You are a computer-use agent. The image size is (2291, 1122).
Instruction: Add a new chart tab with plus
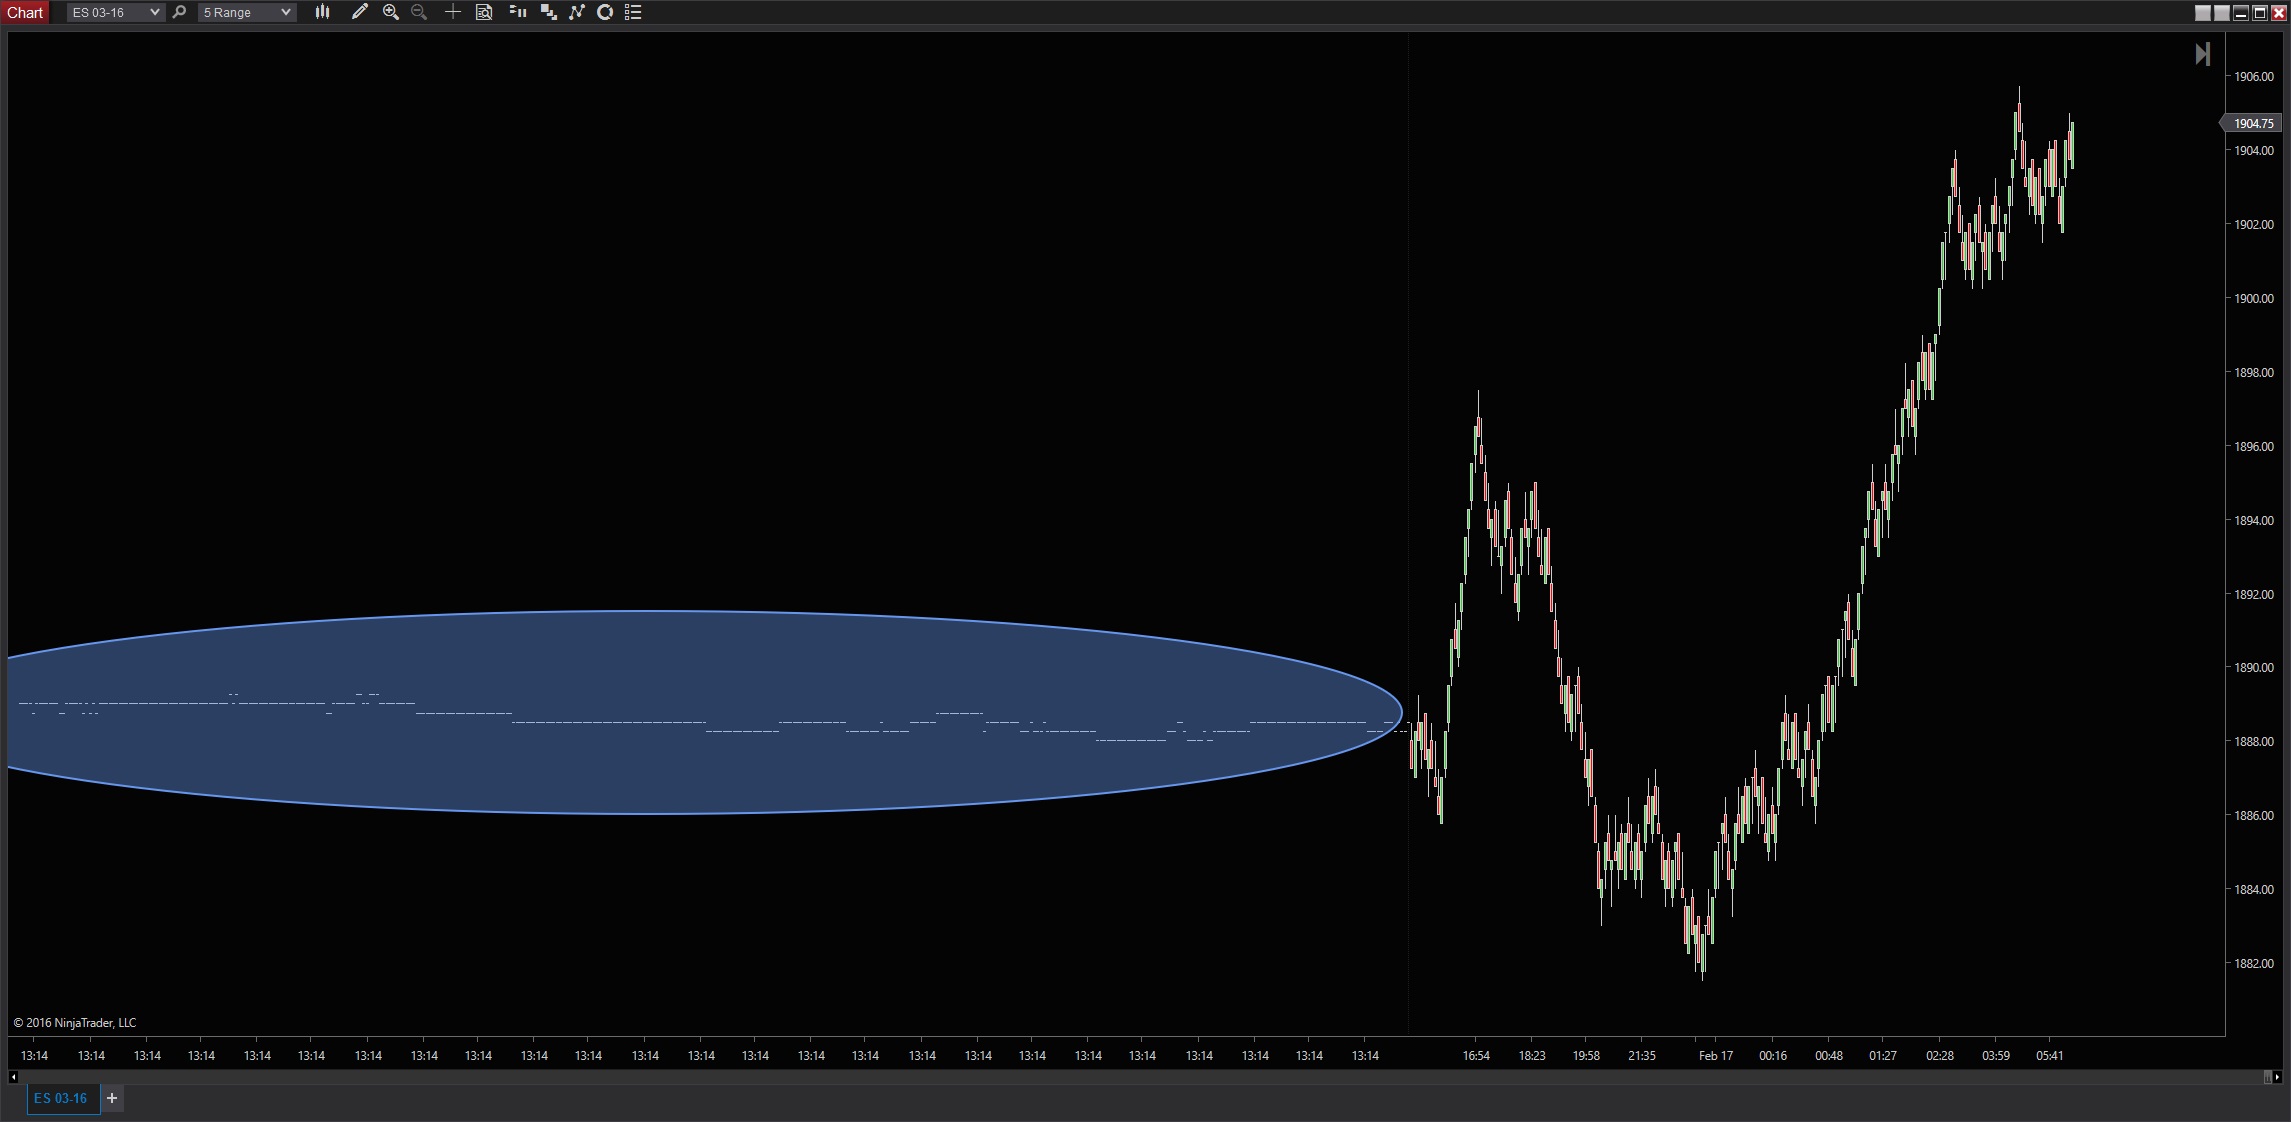(112, 1098)
